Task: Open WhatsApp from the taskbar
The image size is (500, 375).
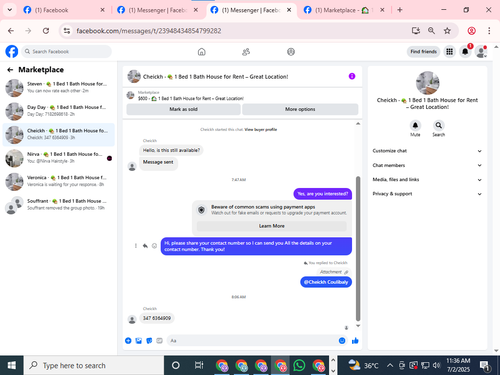Action: coord(299,365)
